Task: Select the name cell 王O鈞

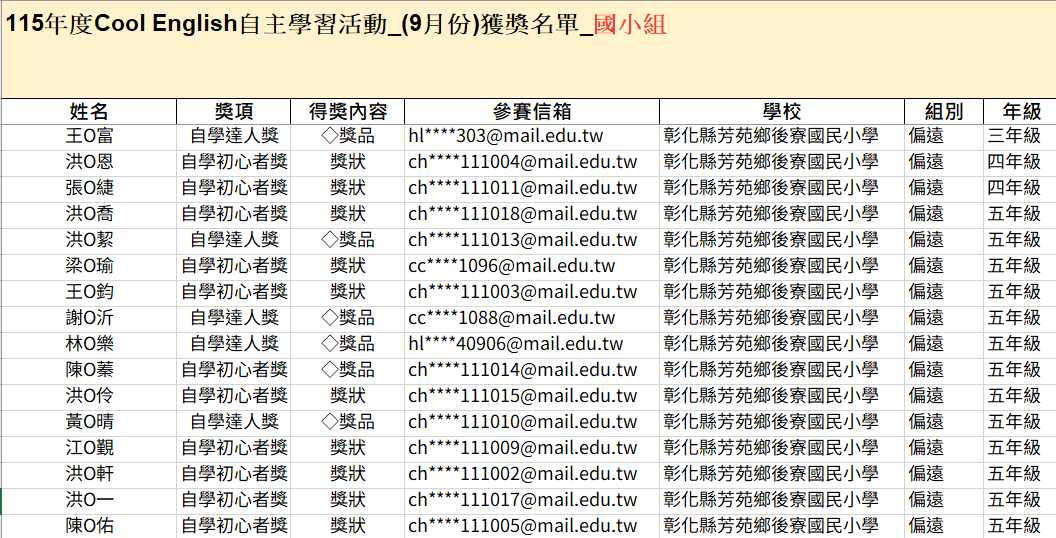Action: coord(89,292)
